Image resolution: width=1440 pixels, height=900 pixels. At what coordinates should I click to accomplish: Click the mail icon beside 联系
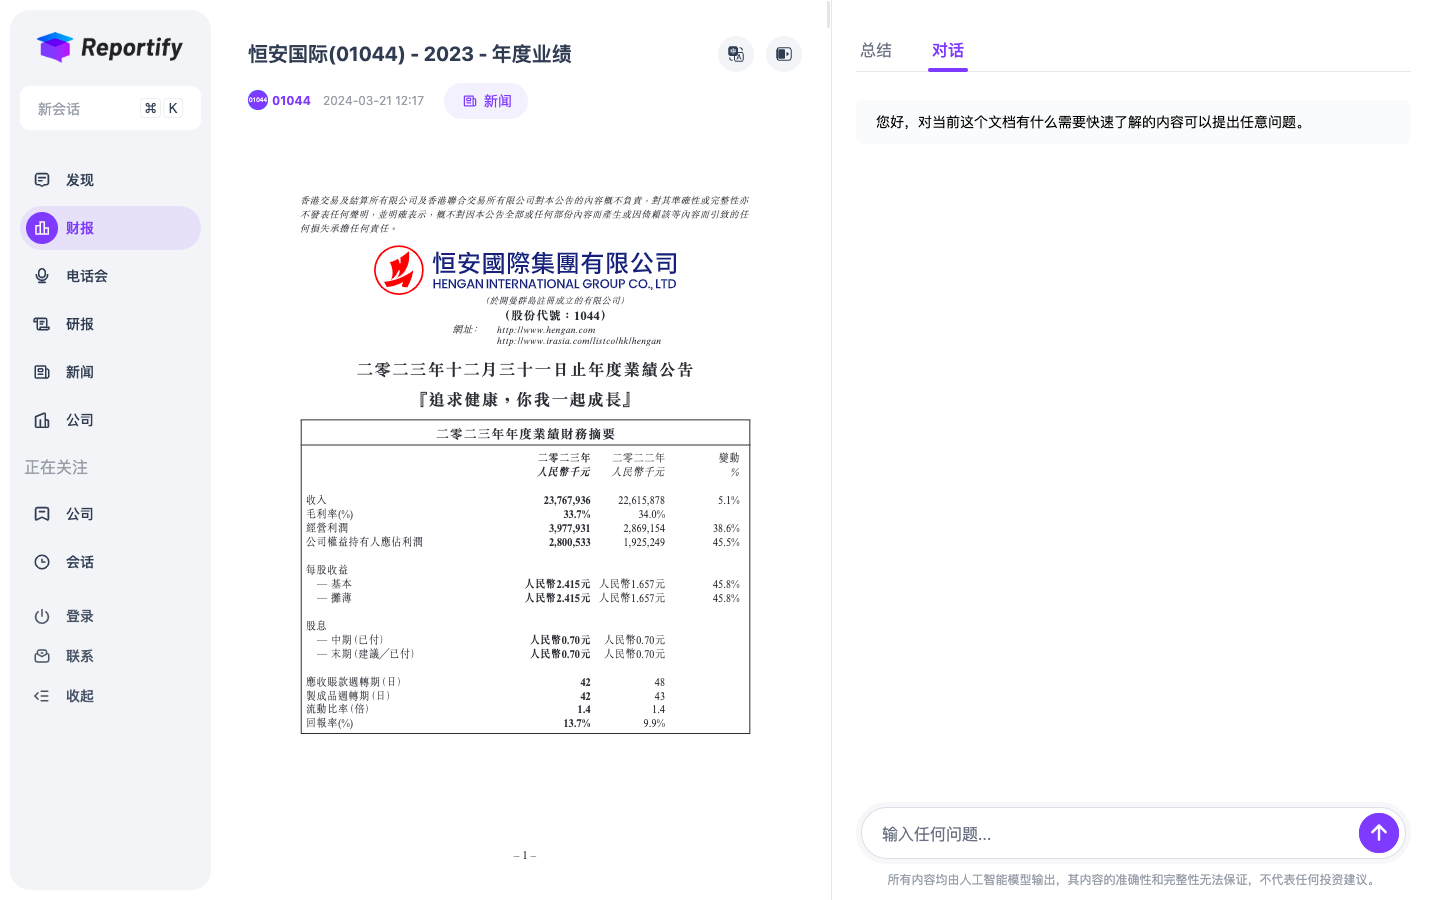[x=42, y=656]
